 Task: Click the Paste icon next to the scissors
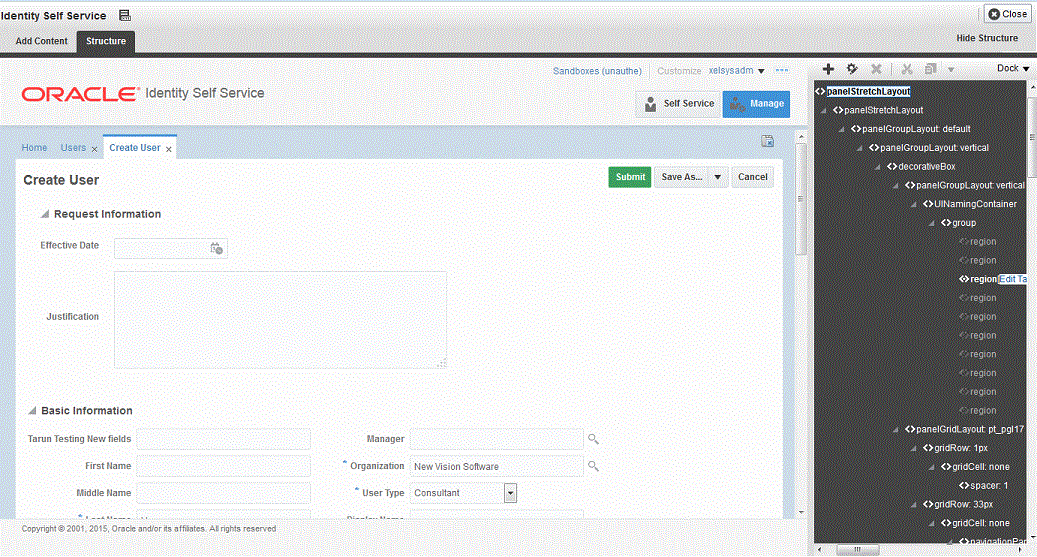(931, 69)
